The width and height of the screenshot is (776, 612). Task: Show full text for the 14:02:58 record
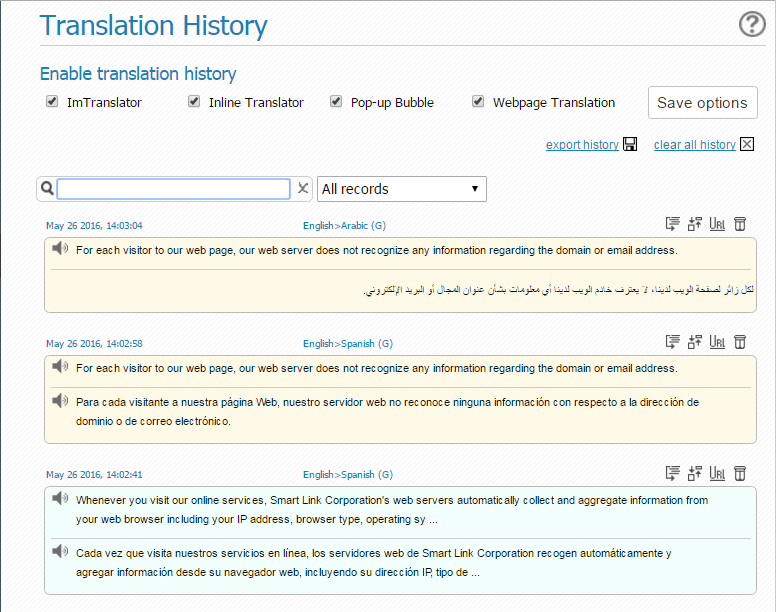[673, 342]
